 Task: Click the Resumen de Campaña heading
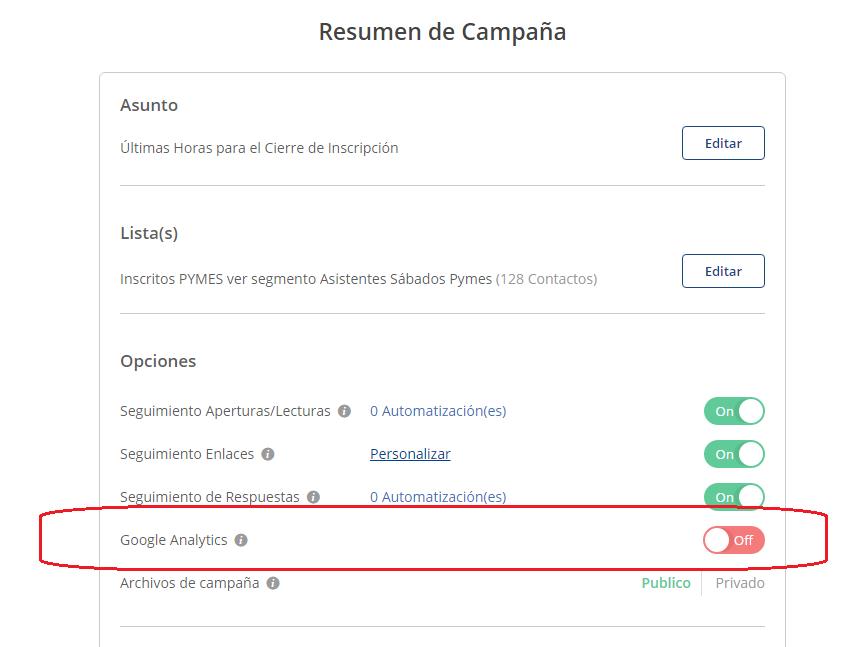point(442,32)
